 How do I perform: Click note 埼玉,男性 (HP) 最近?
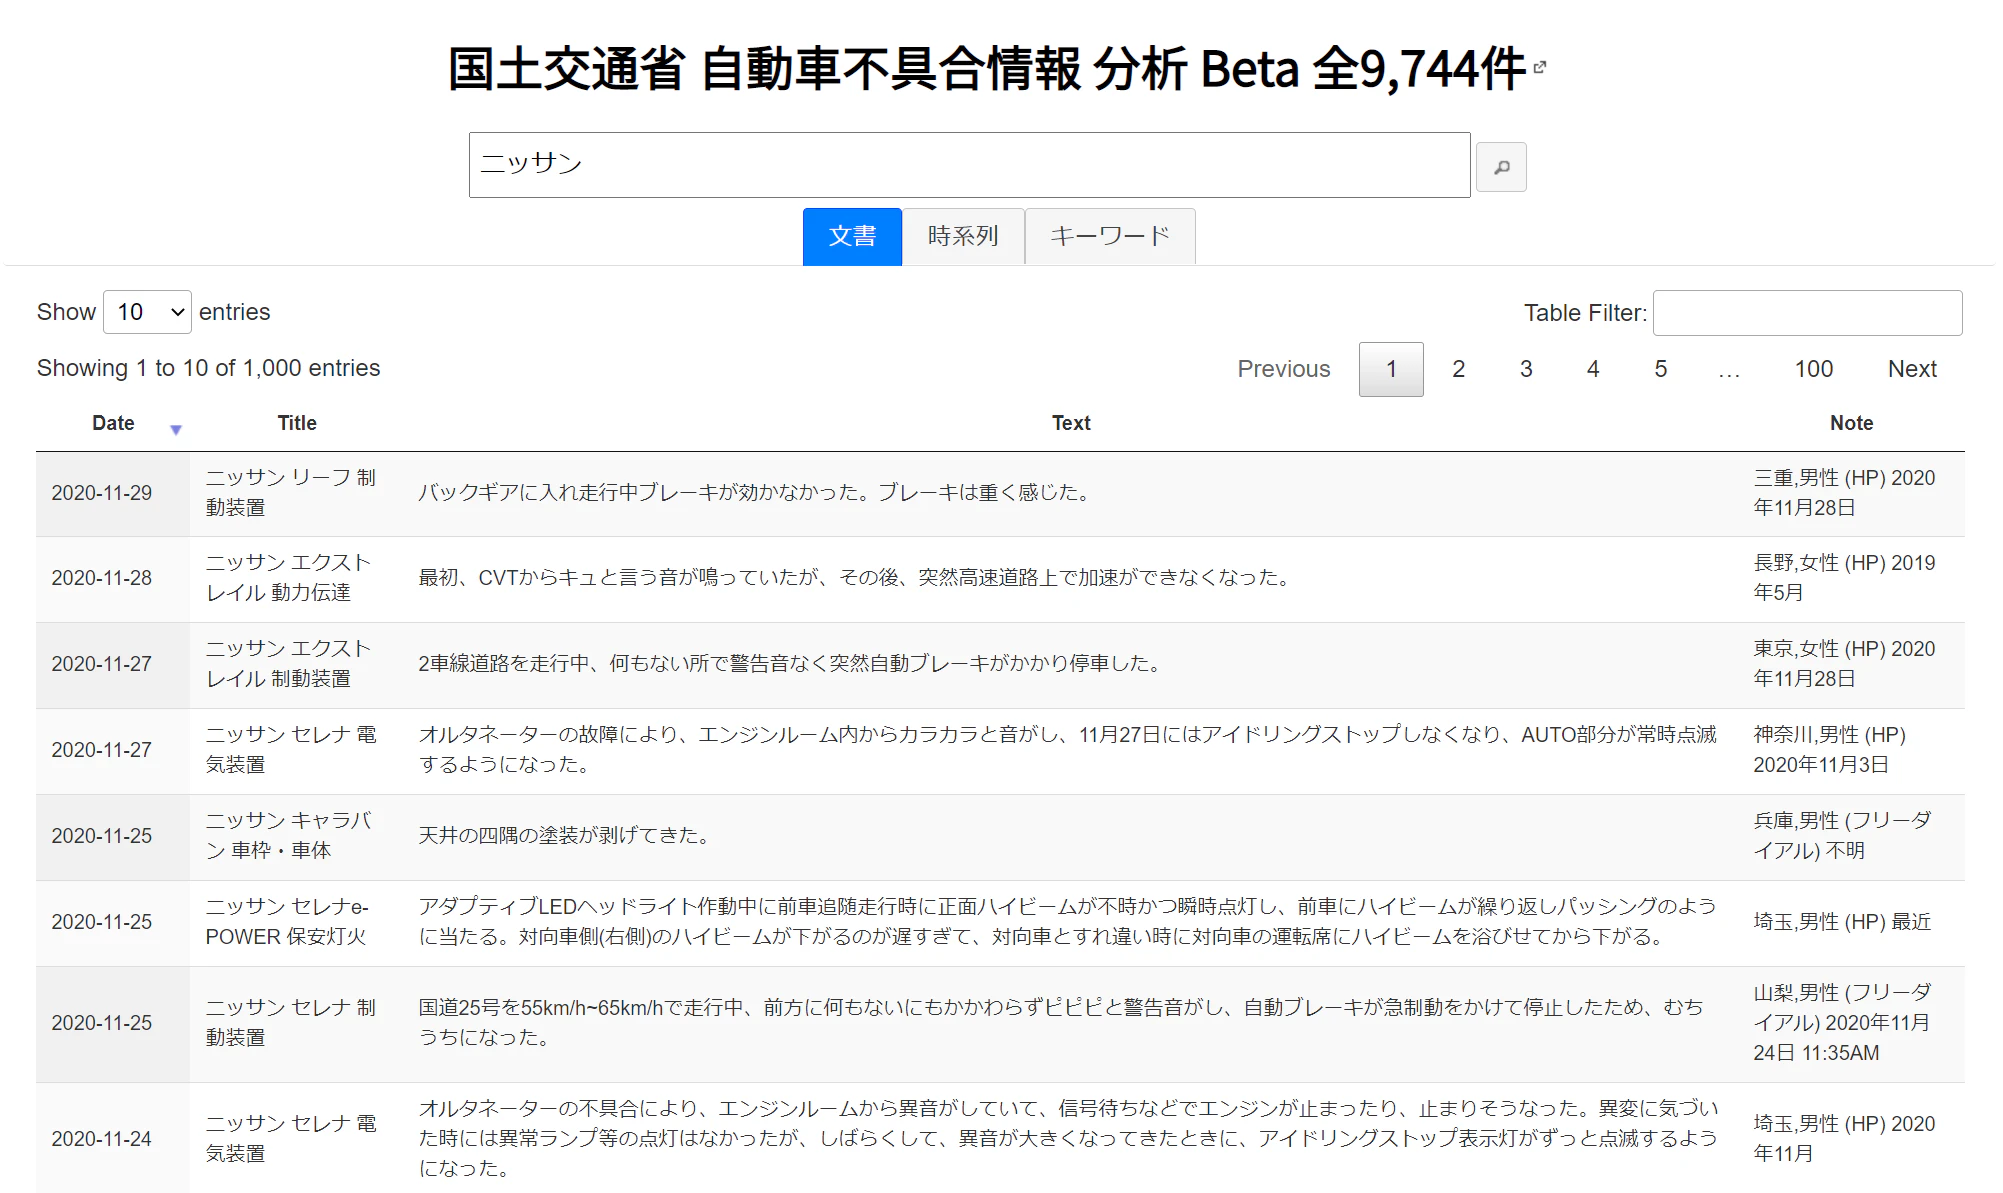tap(1842, 922)
